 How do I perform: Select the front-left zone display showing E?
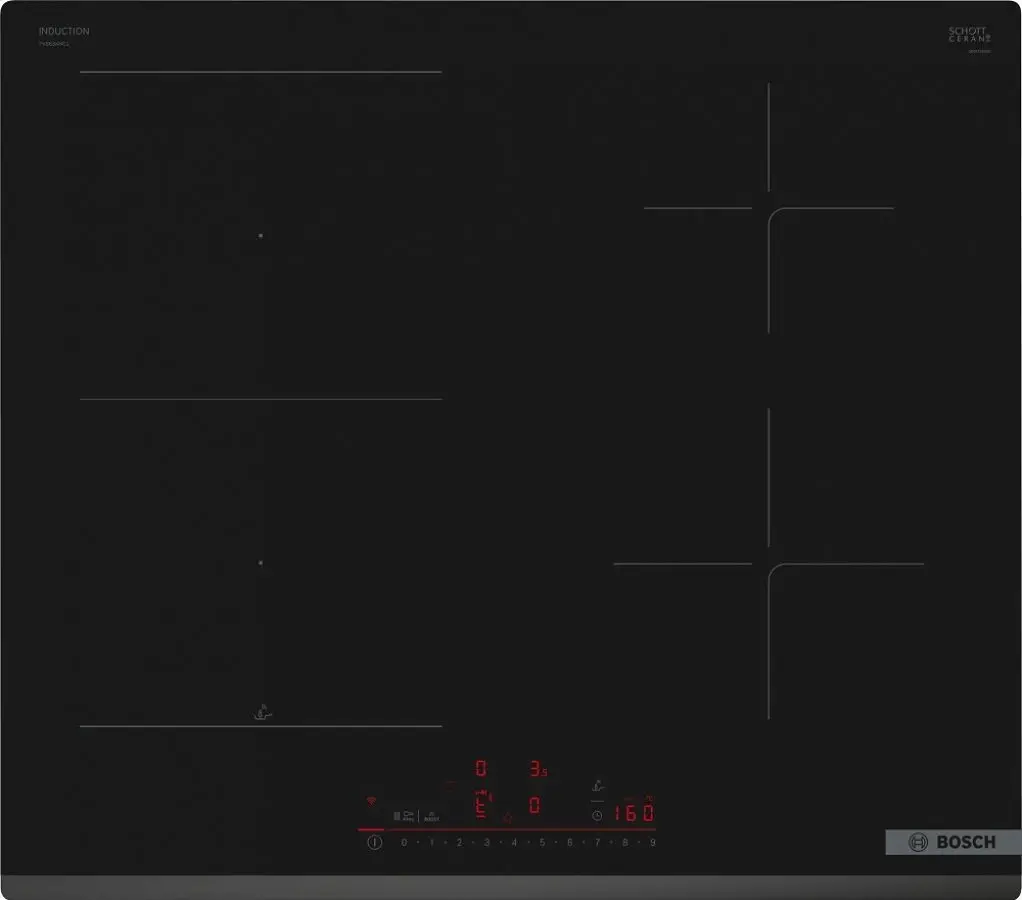click(481, 806)
